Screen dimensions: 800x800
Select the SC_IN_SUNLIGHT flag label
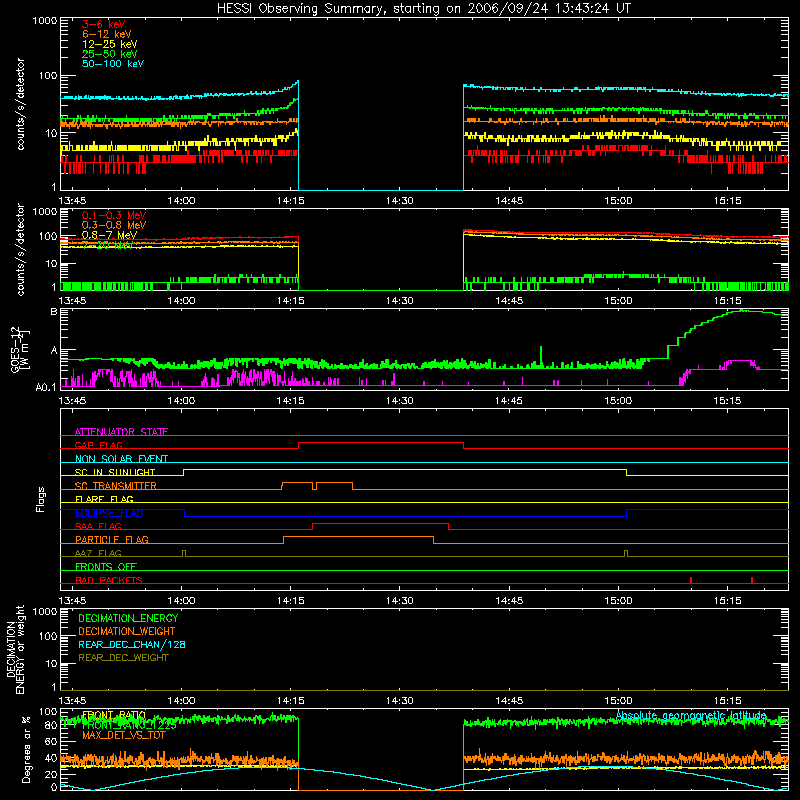(115, 472)
